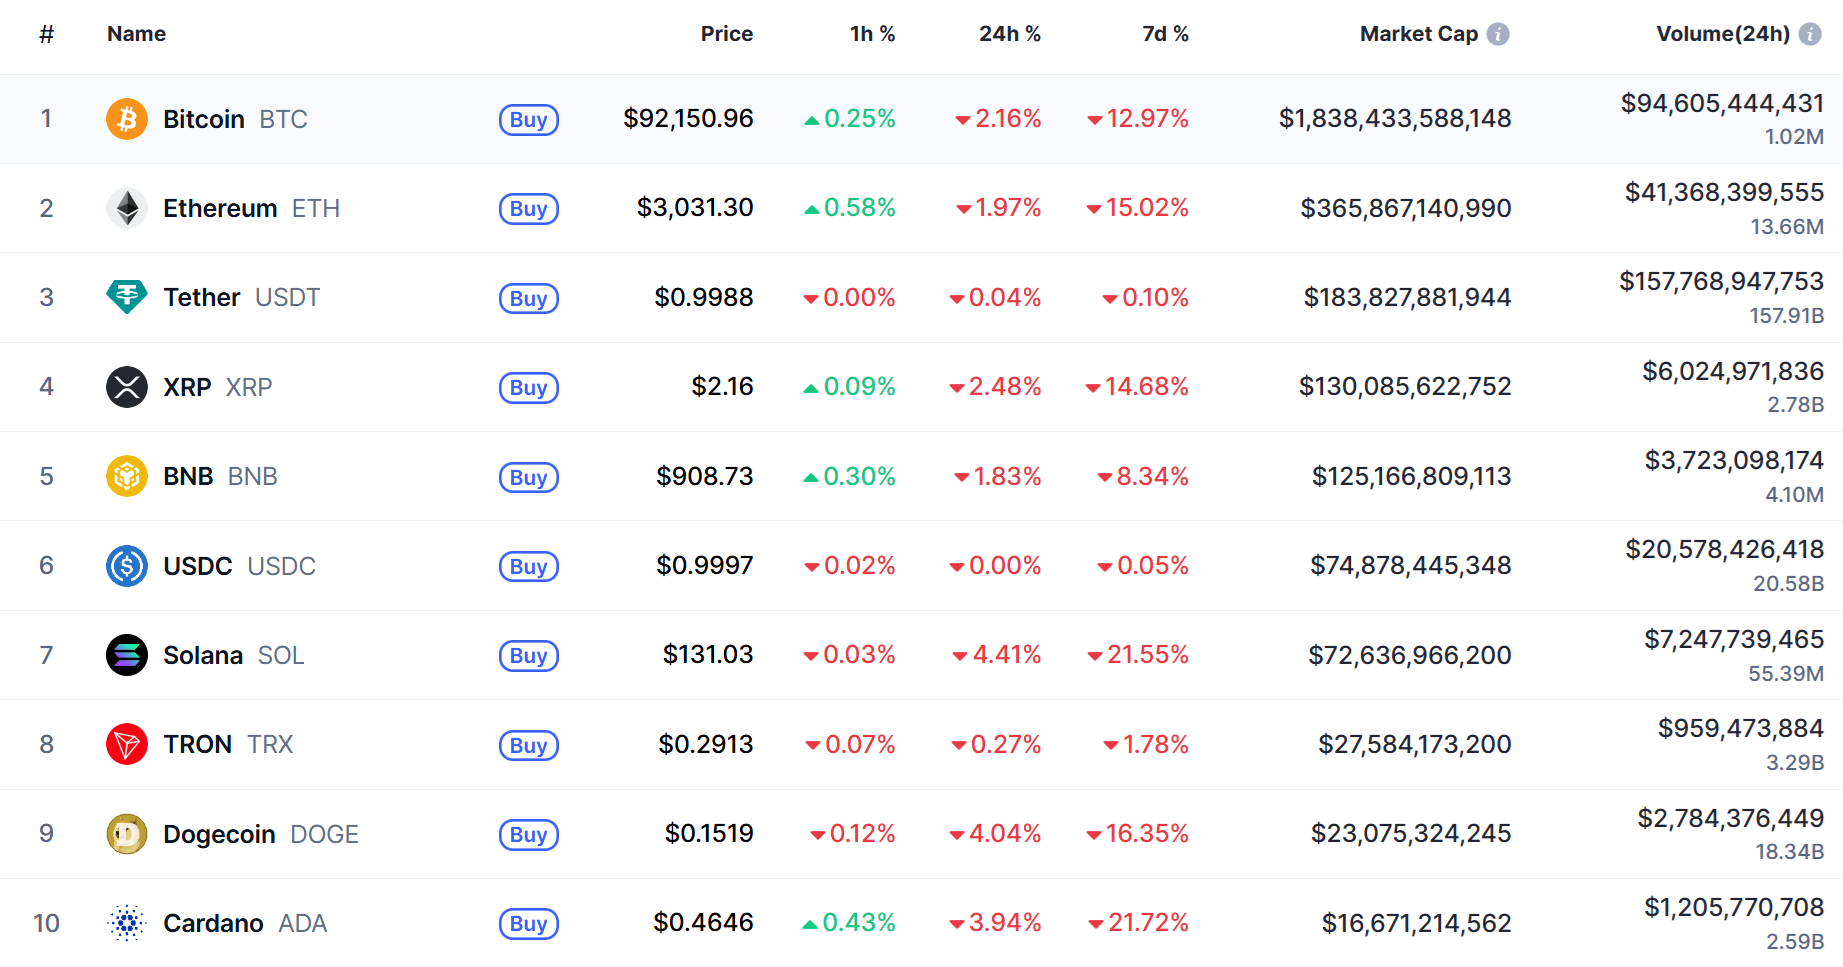The height and width of the screenshot is (967, 1843).
Task: Open the Ethereum name link
Action: tap(220, 208)
